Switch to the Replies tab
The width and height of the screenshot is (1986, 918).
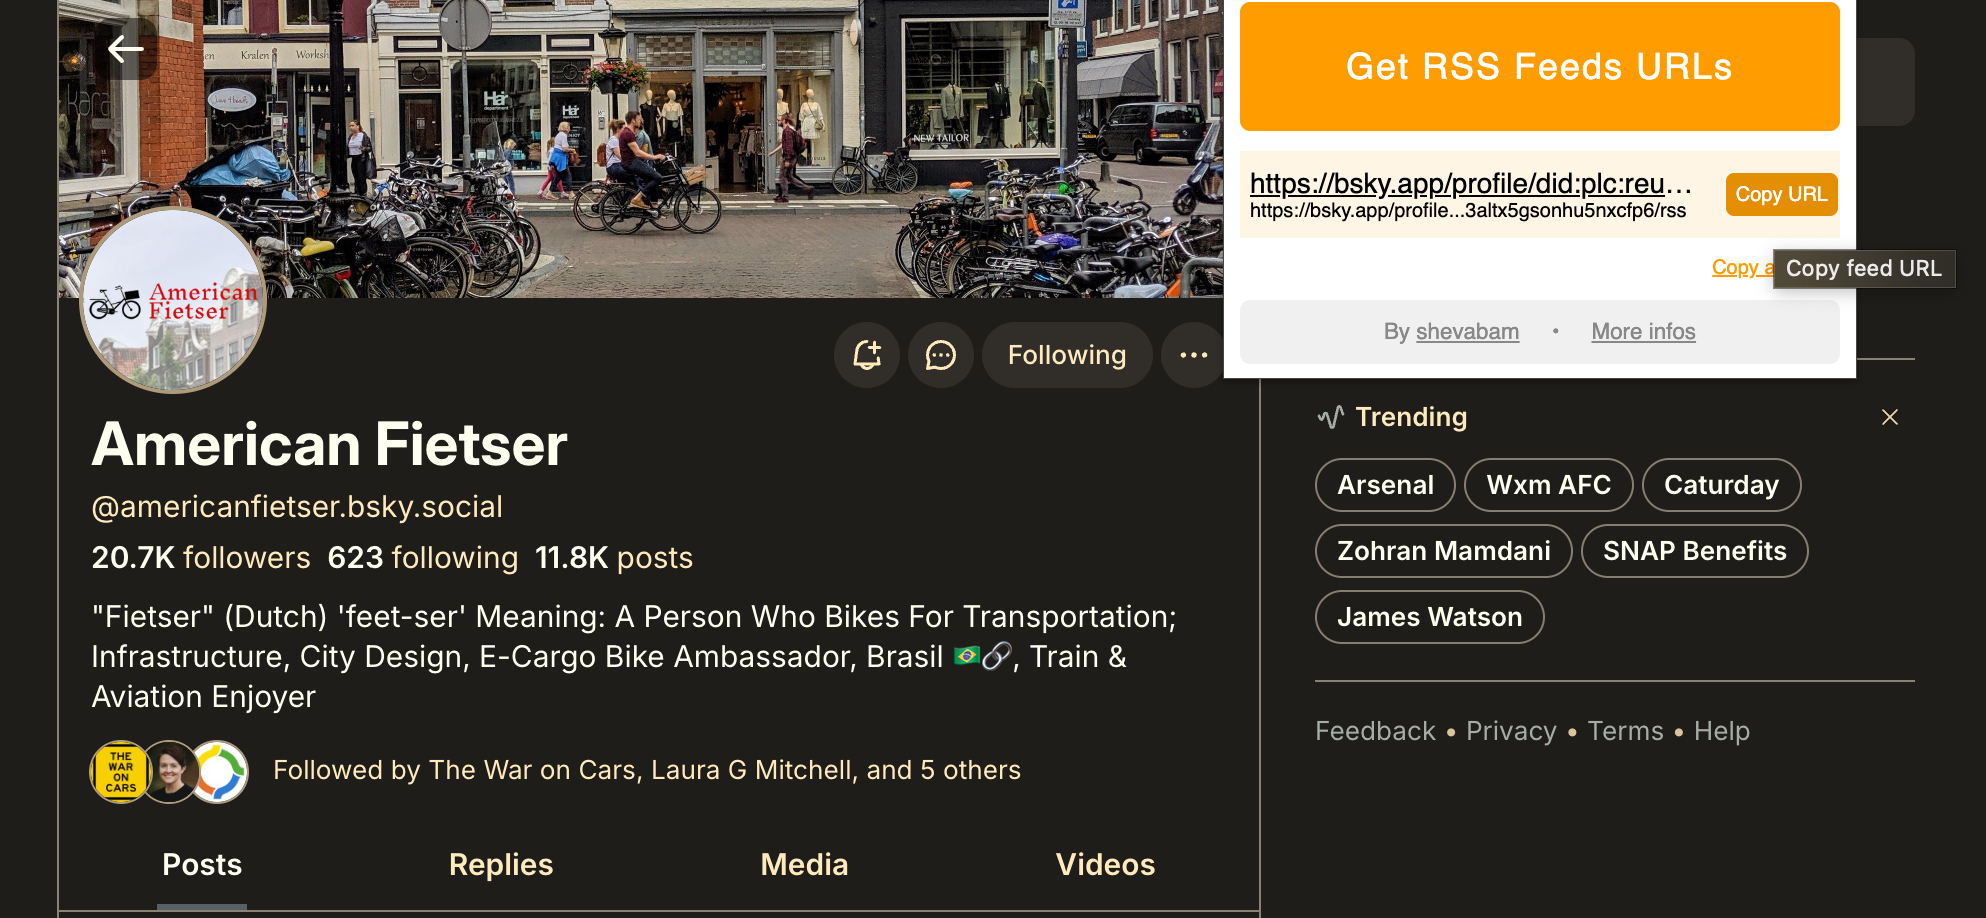(x=501, y=864)
